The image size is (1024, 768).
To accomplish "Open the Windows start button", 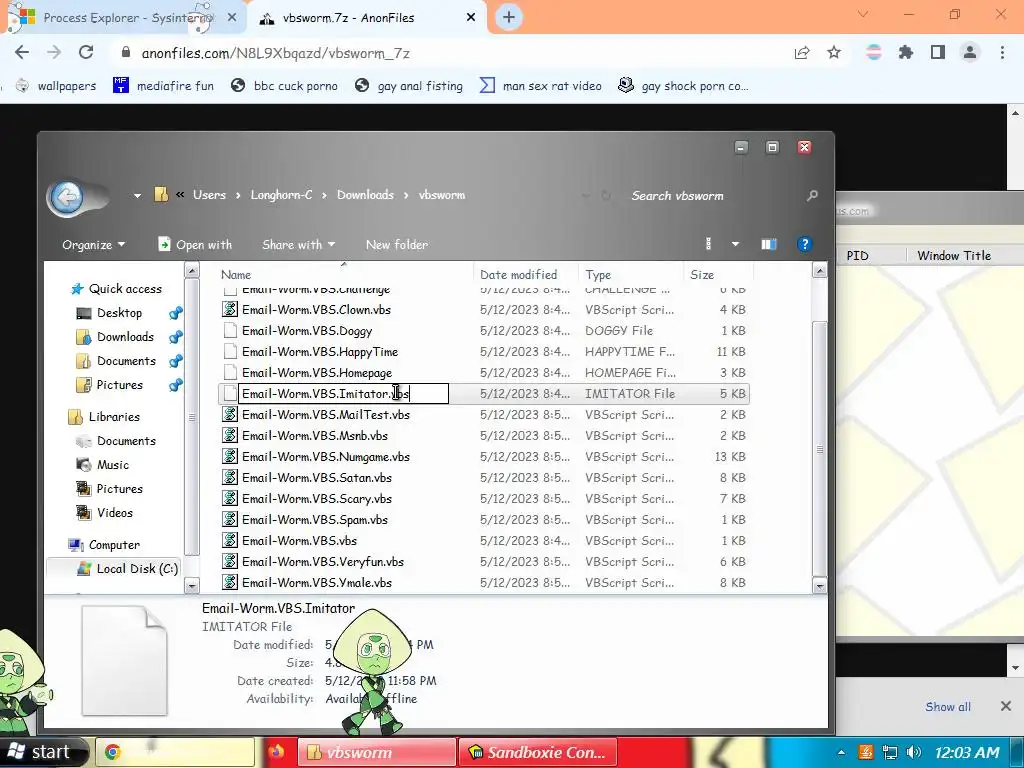I will [44, 752].
